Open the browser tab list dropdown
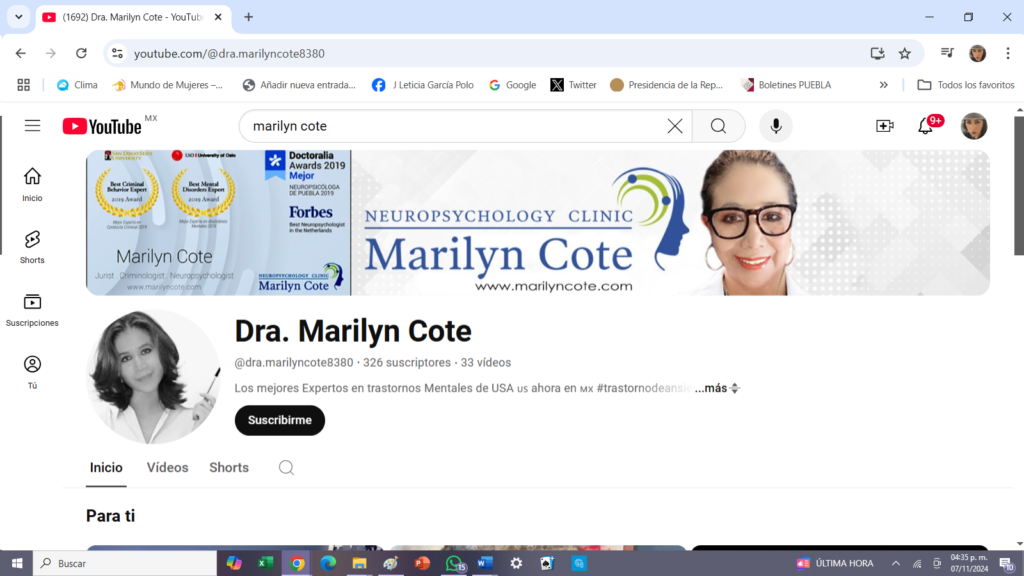1024x576 pixels. pyautogui.click(x=18, y=17)
